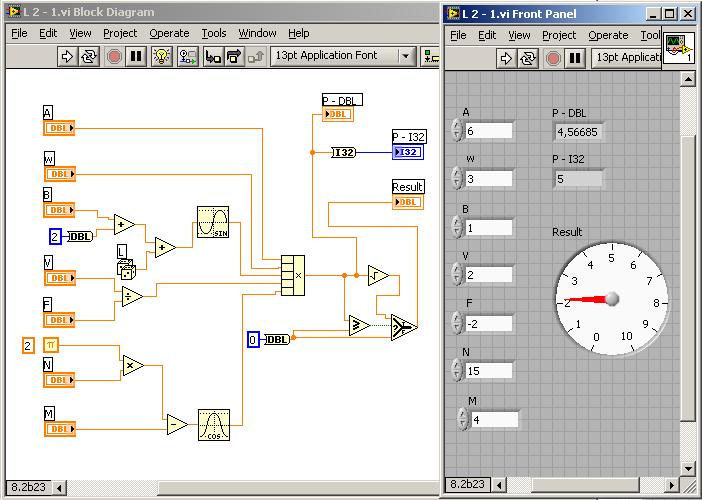Select blue constant 0 on diagram
This screenshot has height=500, width=702.
click(253, 340)
